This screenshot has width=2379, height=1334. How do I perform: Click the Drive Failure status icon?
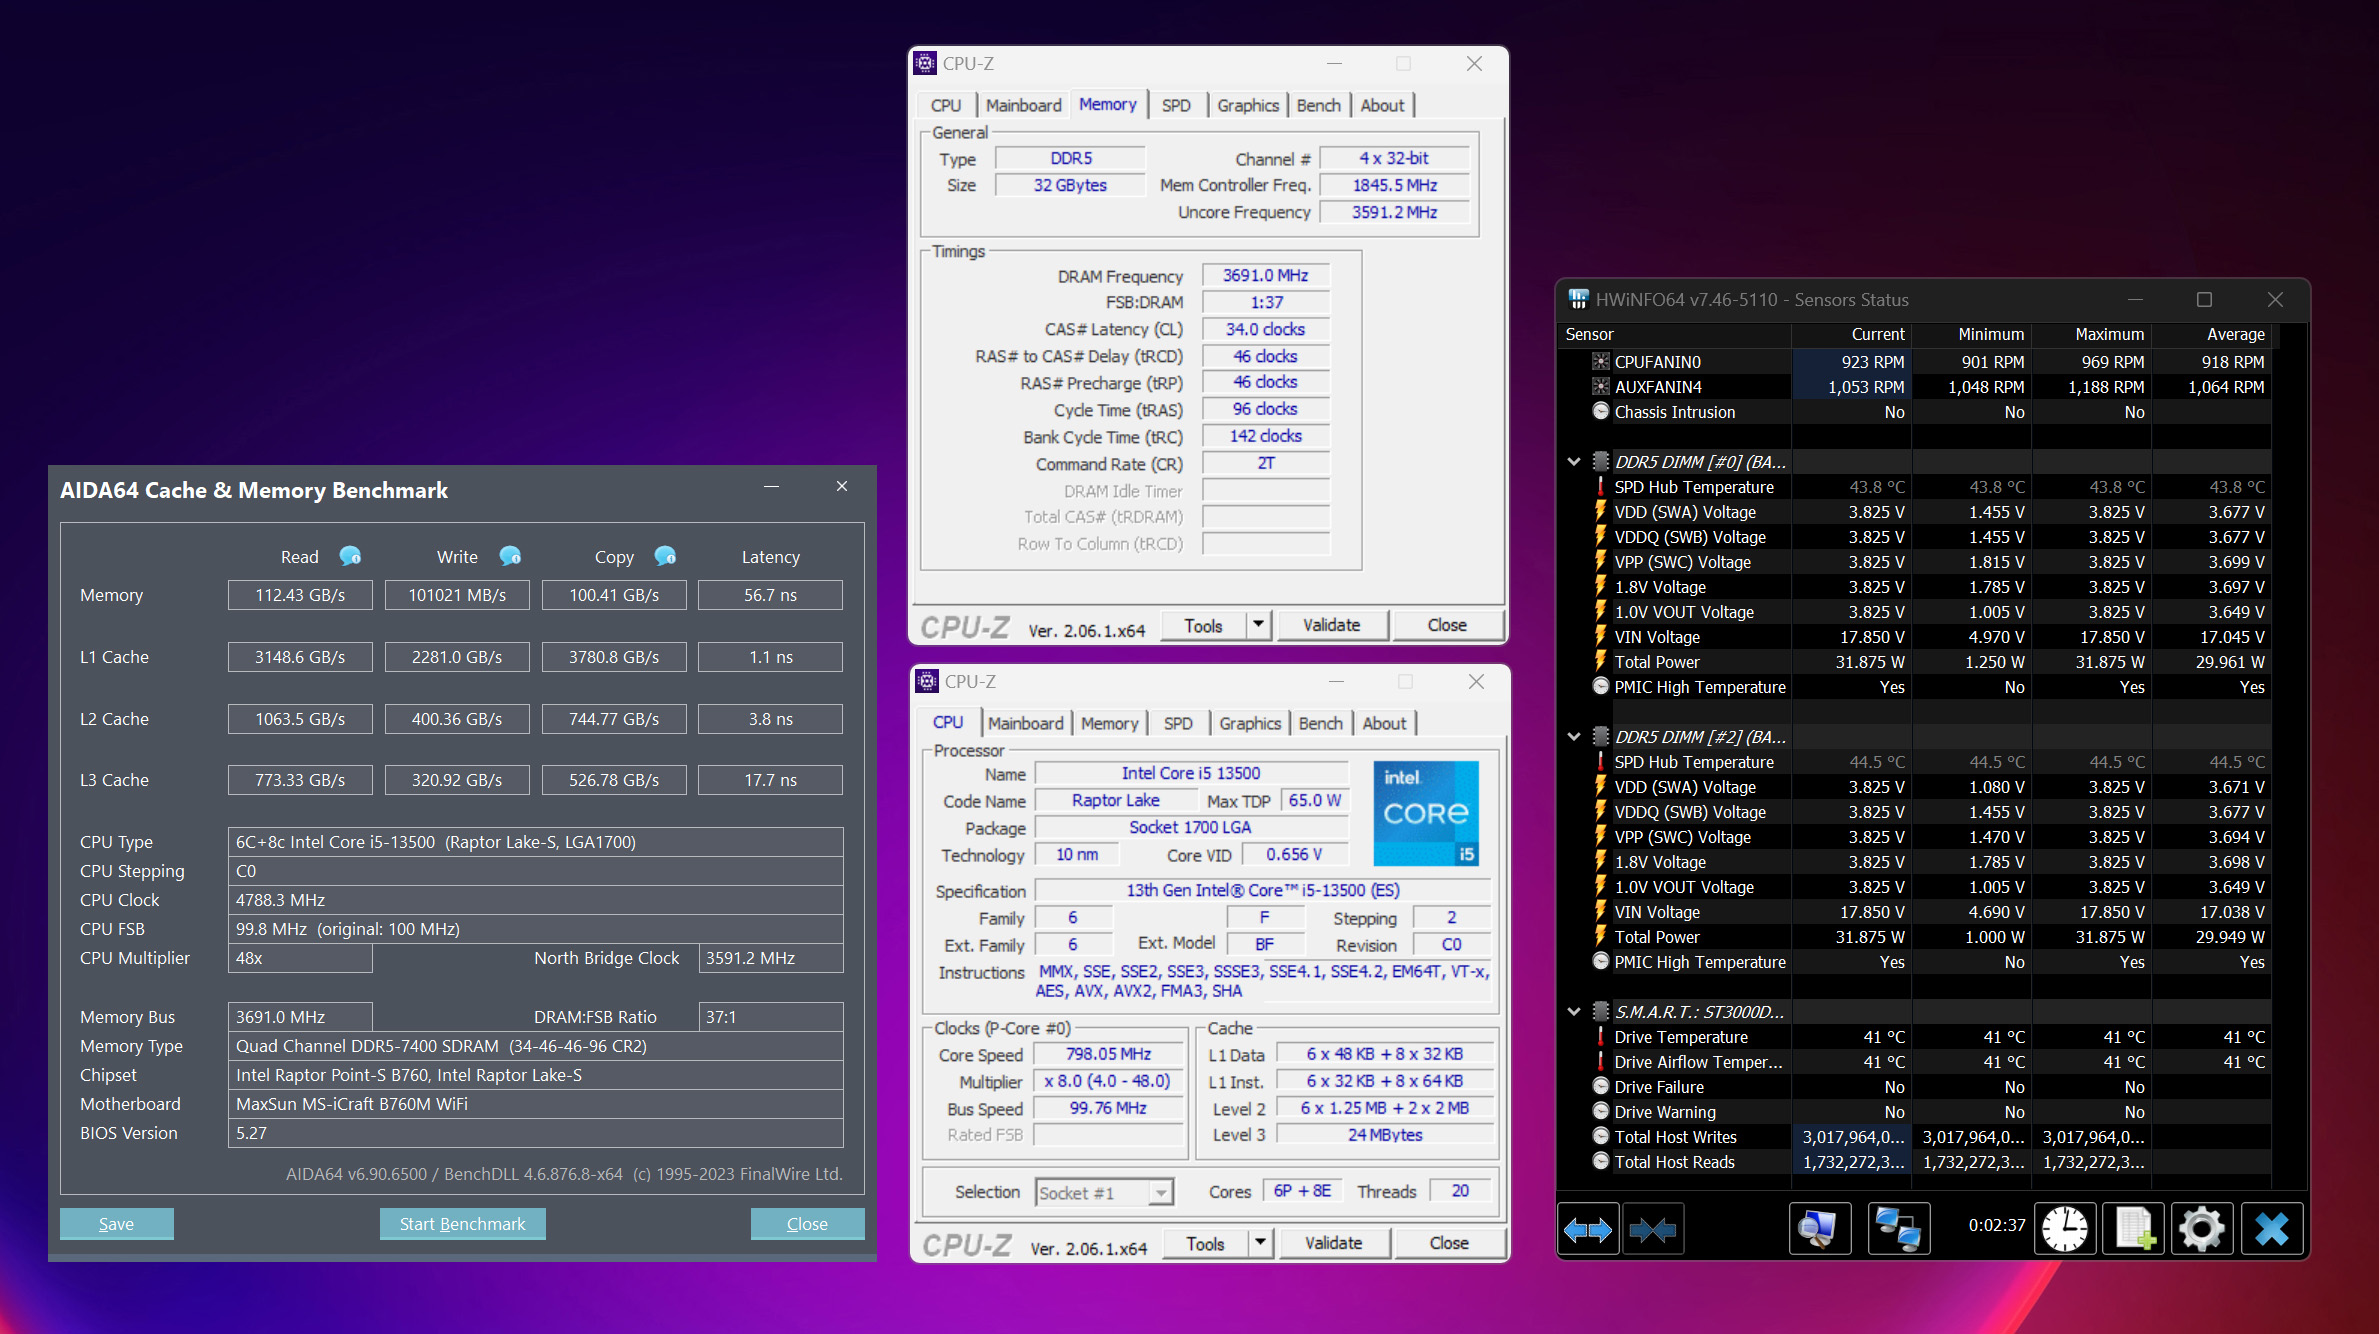pyautogui.click(x=1601, y=1087)
